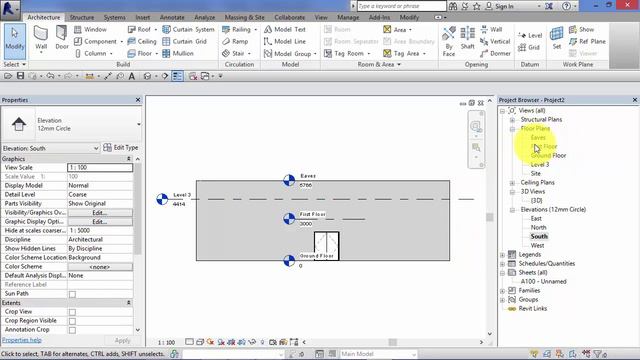The width and height of the screenshot is (640, 360).
Task: Collapse the Graphics properties section
Action: tap(129, 159)
